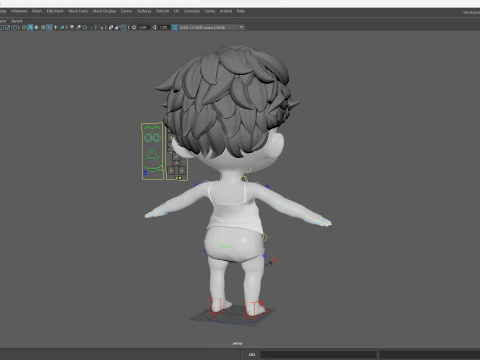The image size is (480, 360).
Task: Open the sRGB color space dropdown
Action: [211, 27]
